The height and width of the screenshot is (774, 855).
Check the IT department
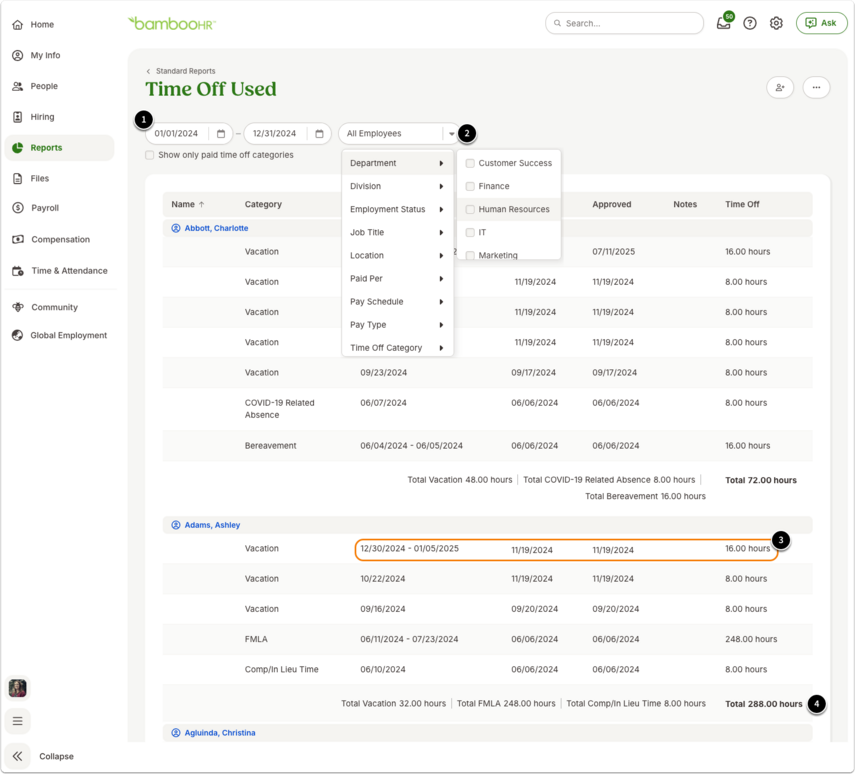click(x=470, y=232)
